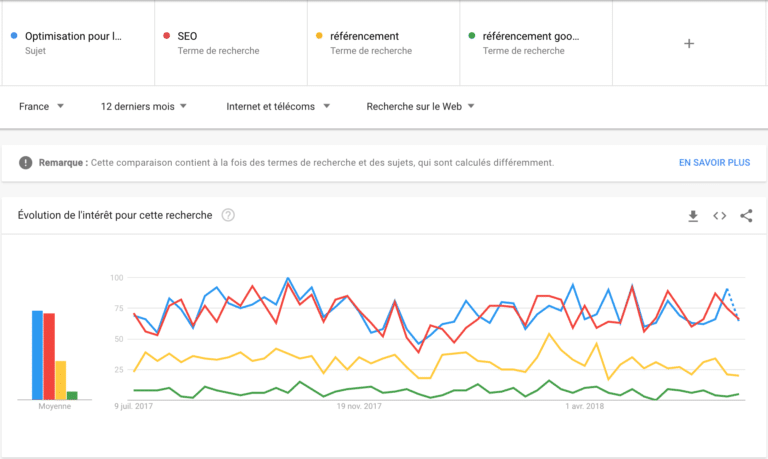
Task: Open help icon beside chart title
Action: pyautogui.click(x=228, y=215)
